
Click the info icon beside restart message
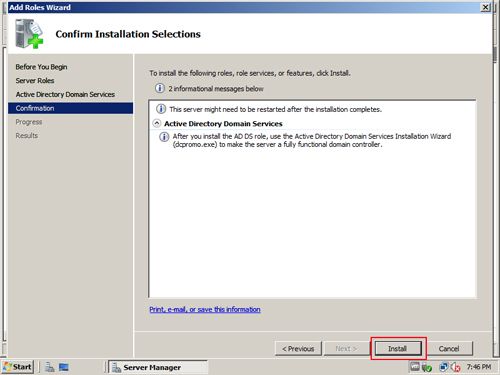[x=161, y=109]
